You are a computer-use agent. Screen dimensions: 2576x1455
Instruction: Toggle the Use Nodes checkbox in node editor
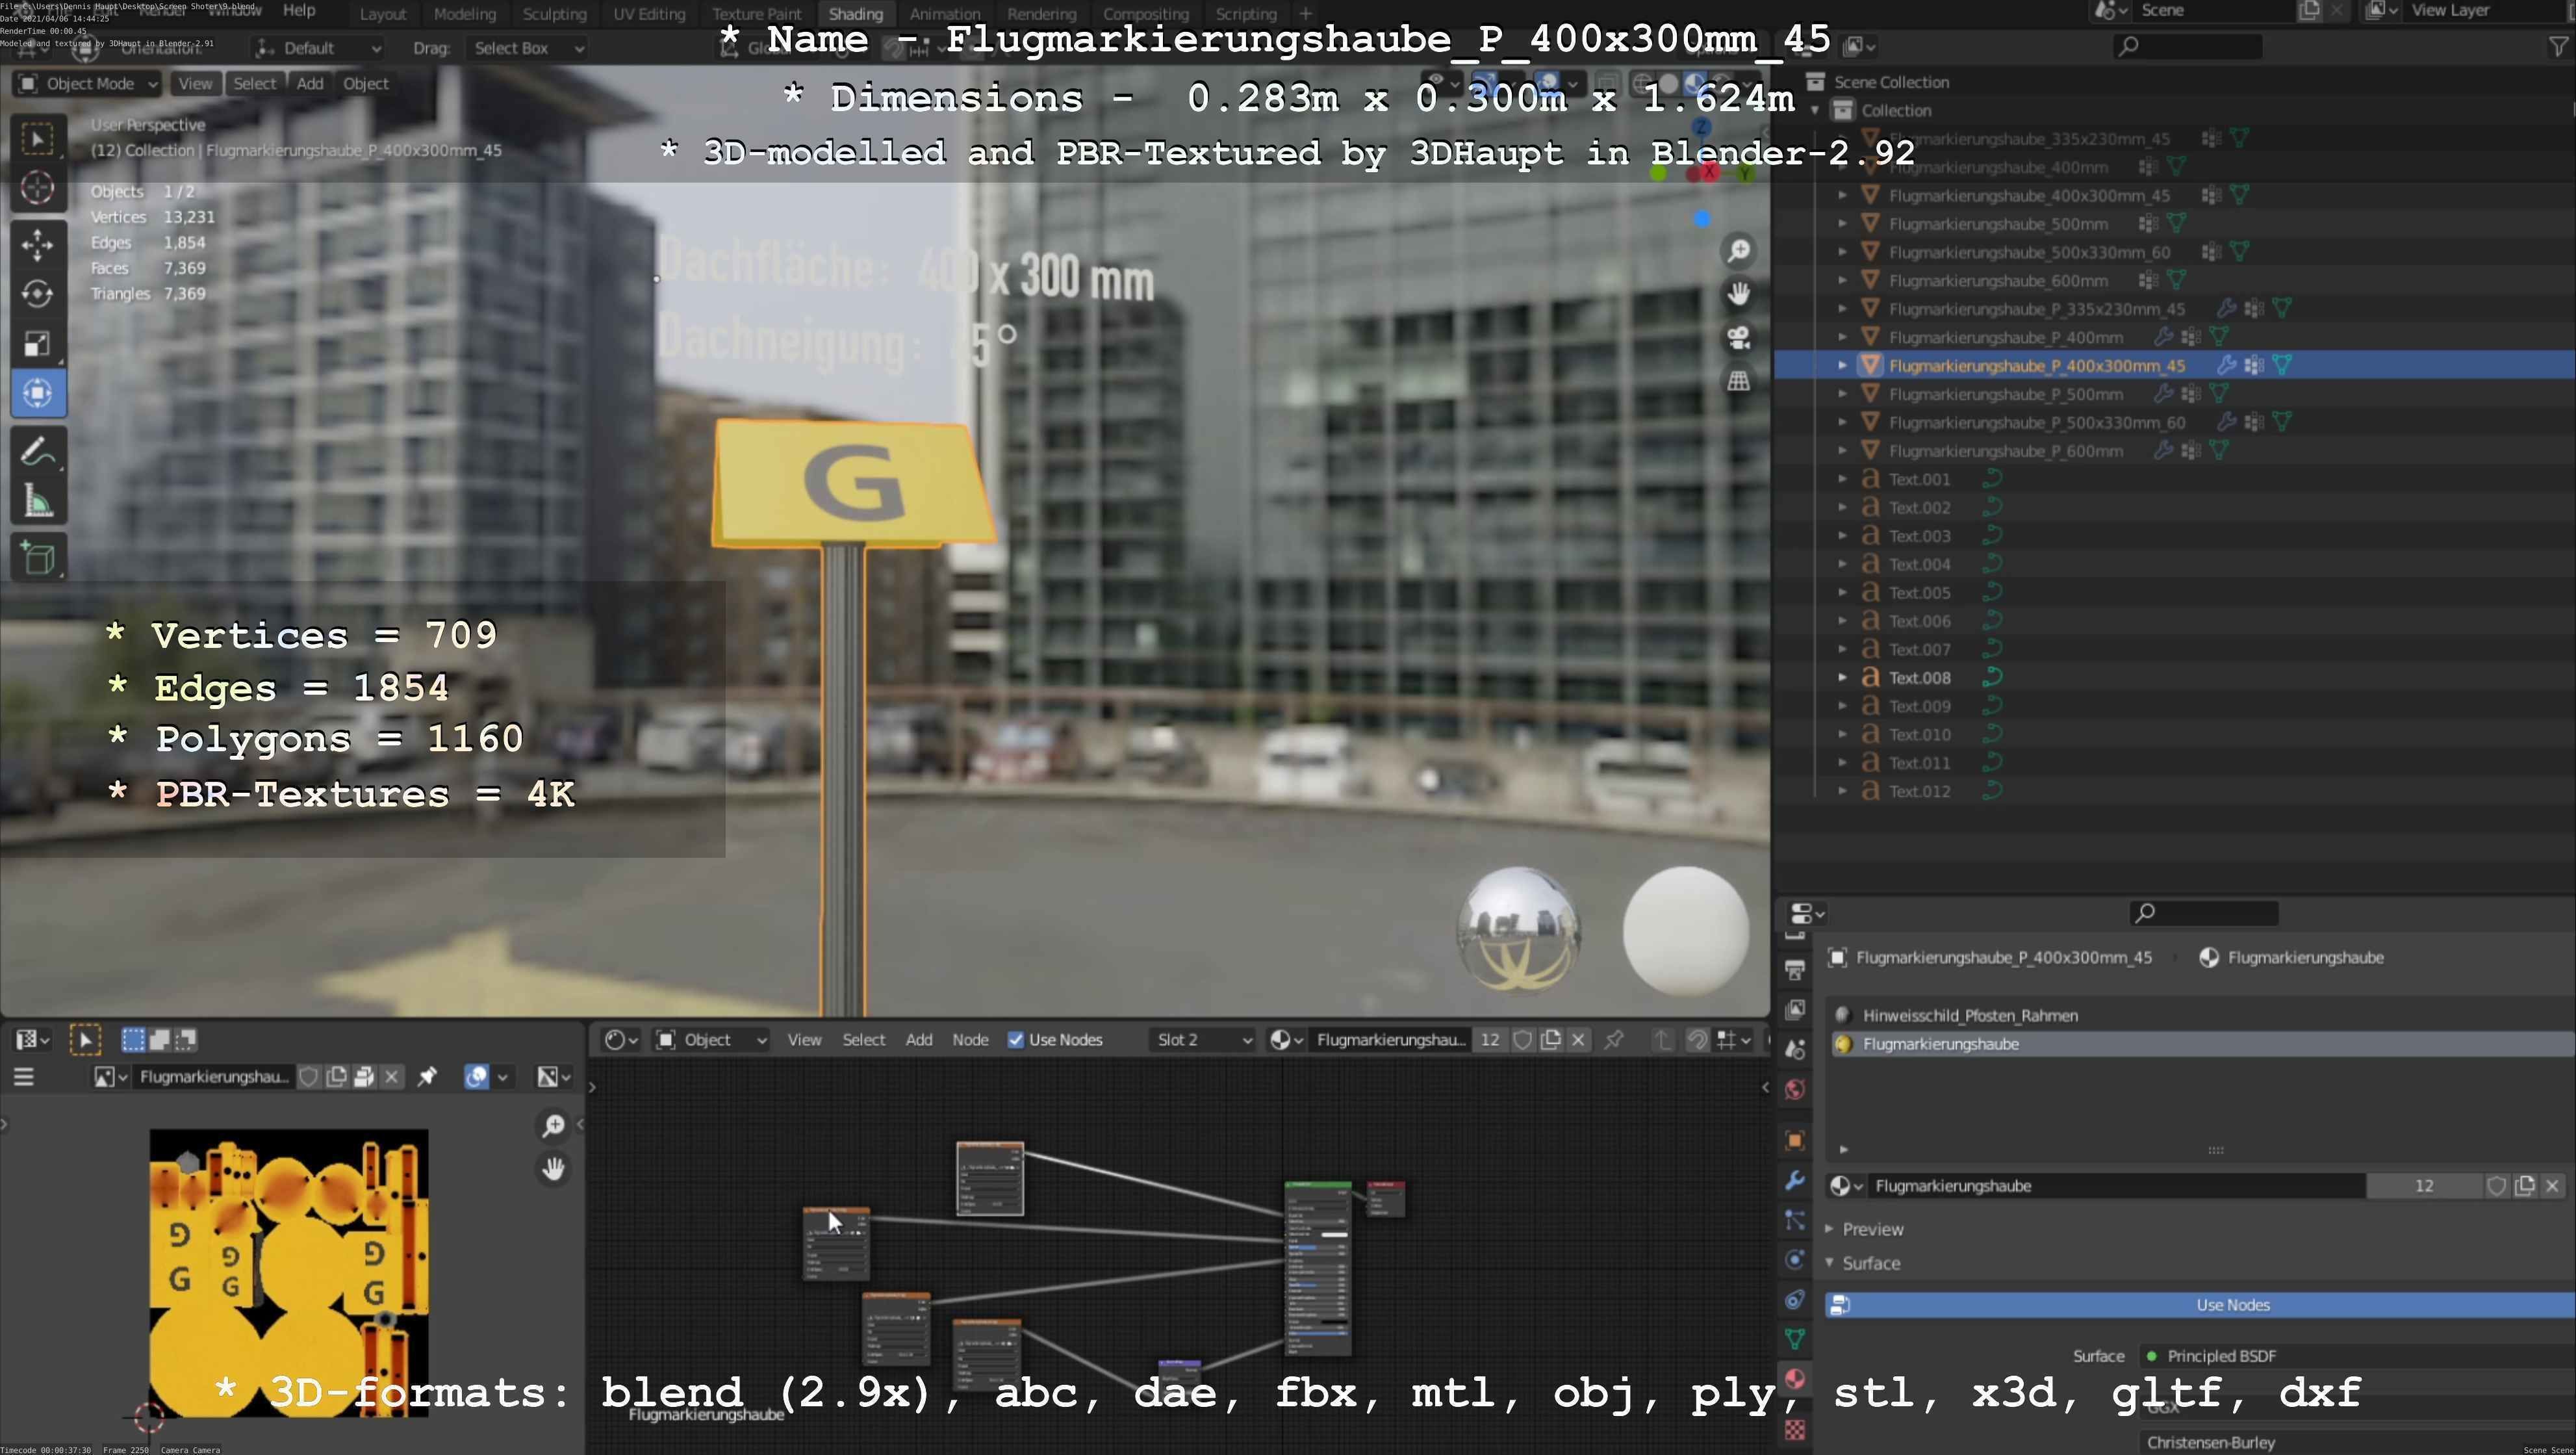point(1016,1040)
